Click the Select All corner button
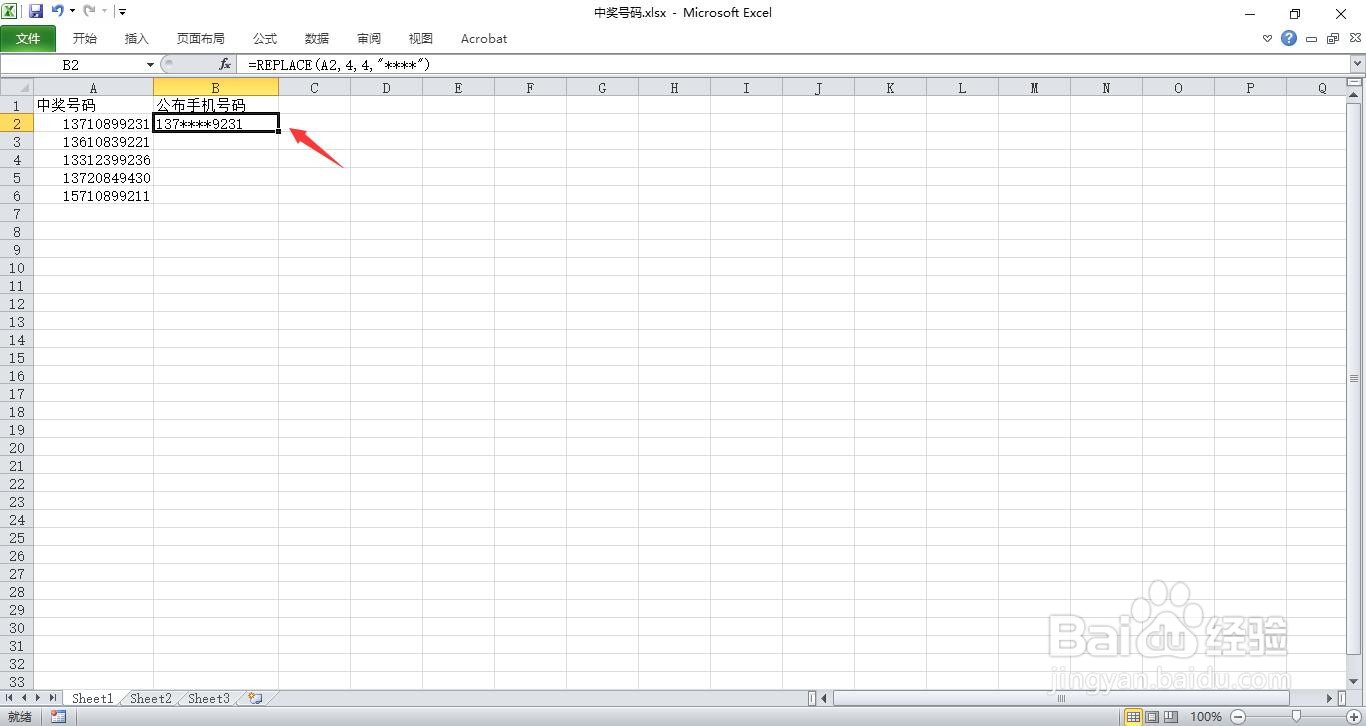 click(17, 87)
